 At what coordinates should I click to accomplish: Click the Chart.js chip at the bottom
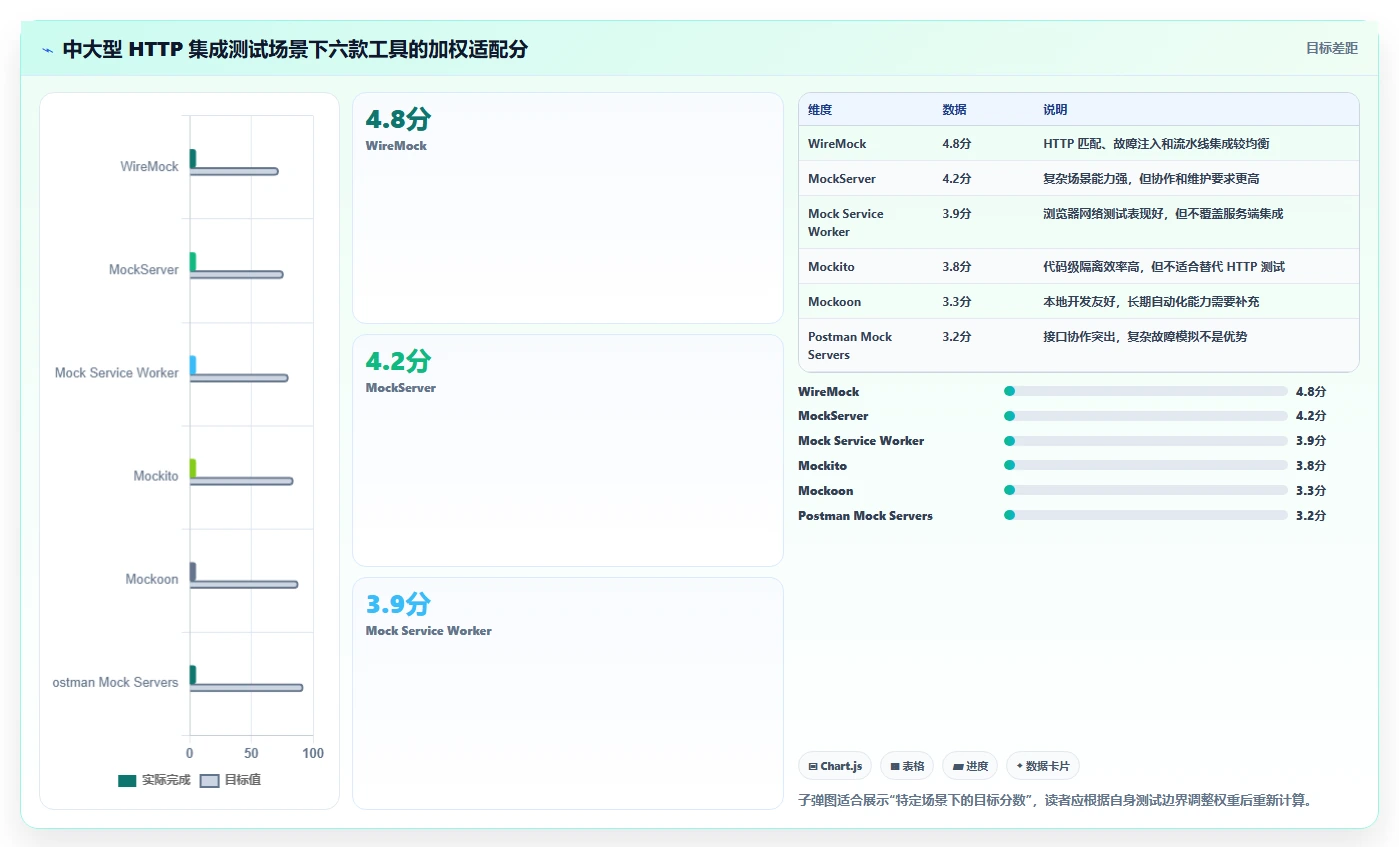pos(835,766)
